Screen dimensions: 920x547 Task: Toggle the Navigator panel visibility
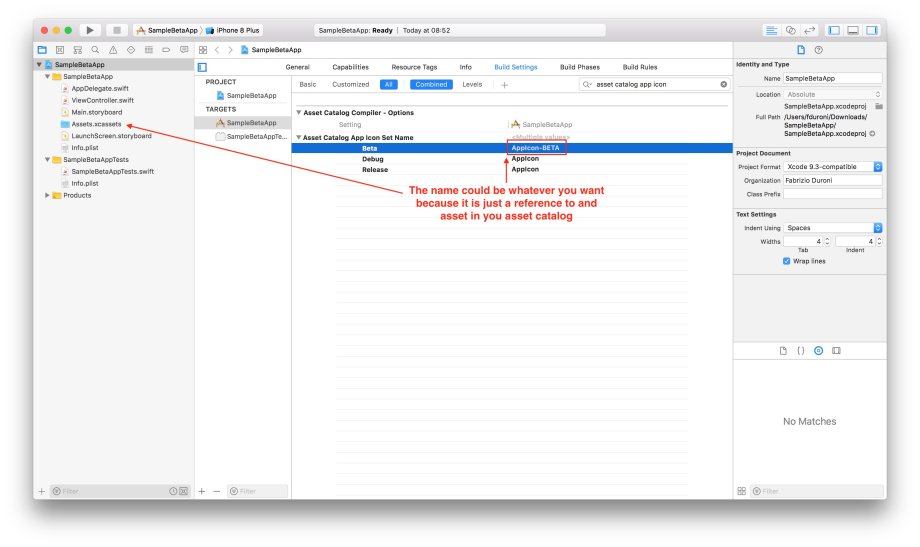pos(834,30)
